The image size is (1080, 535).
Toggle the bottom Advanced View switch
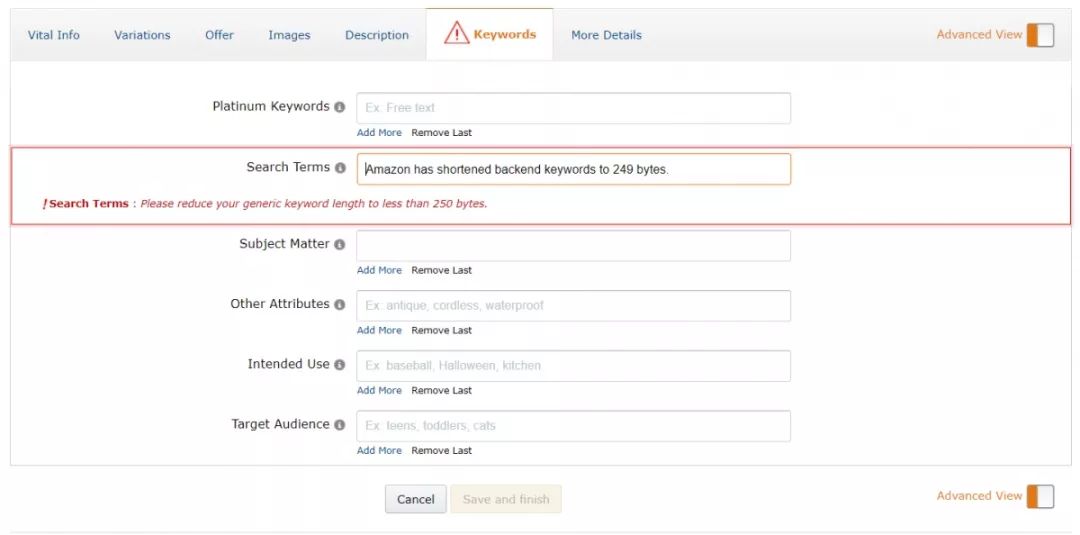pos(1040,496)
